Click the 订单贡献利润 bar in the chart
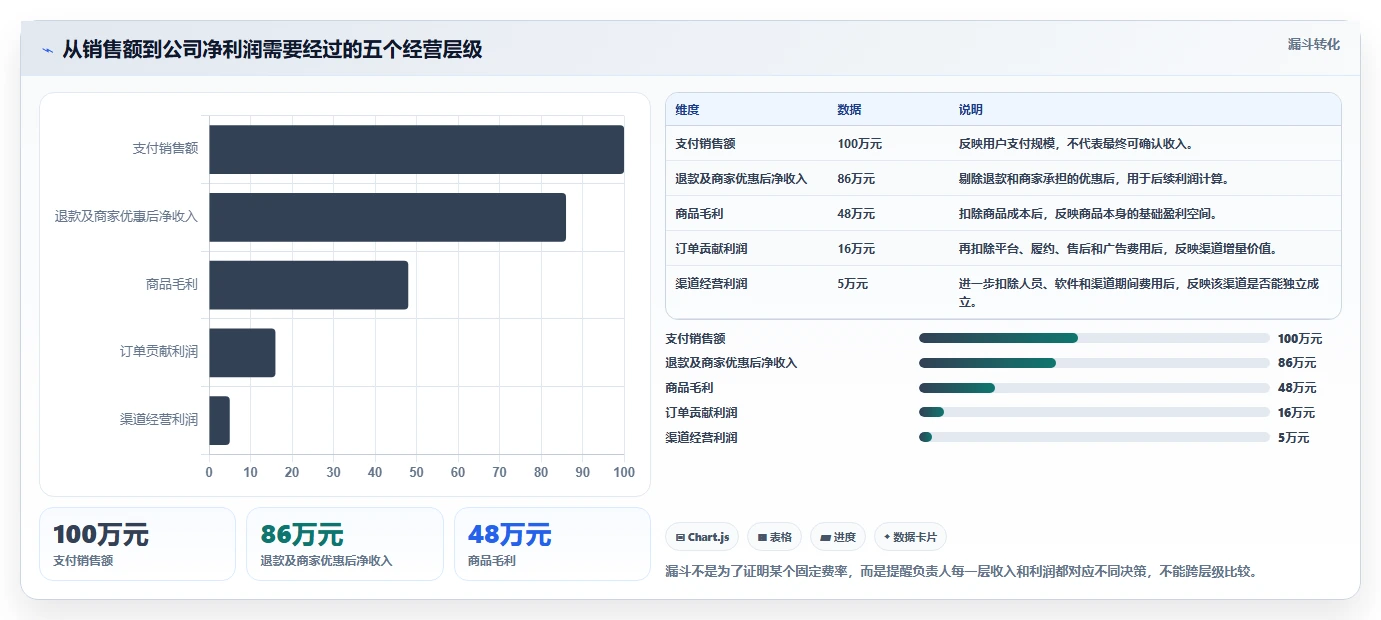 tap(242, 352)
